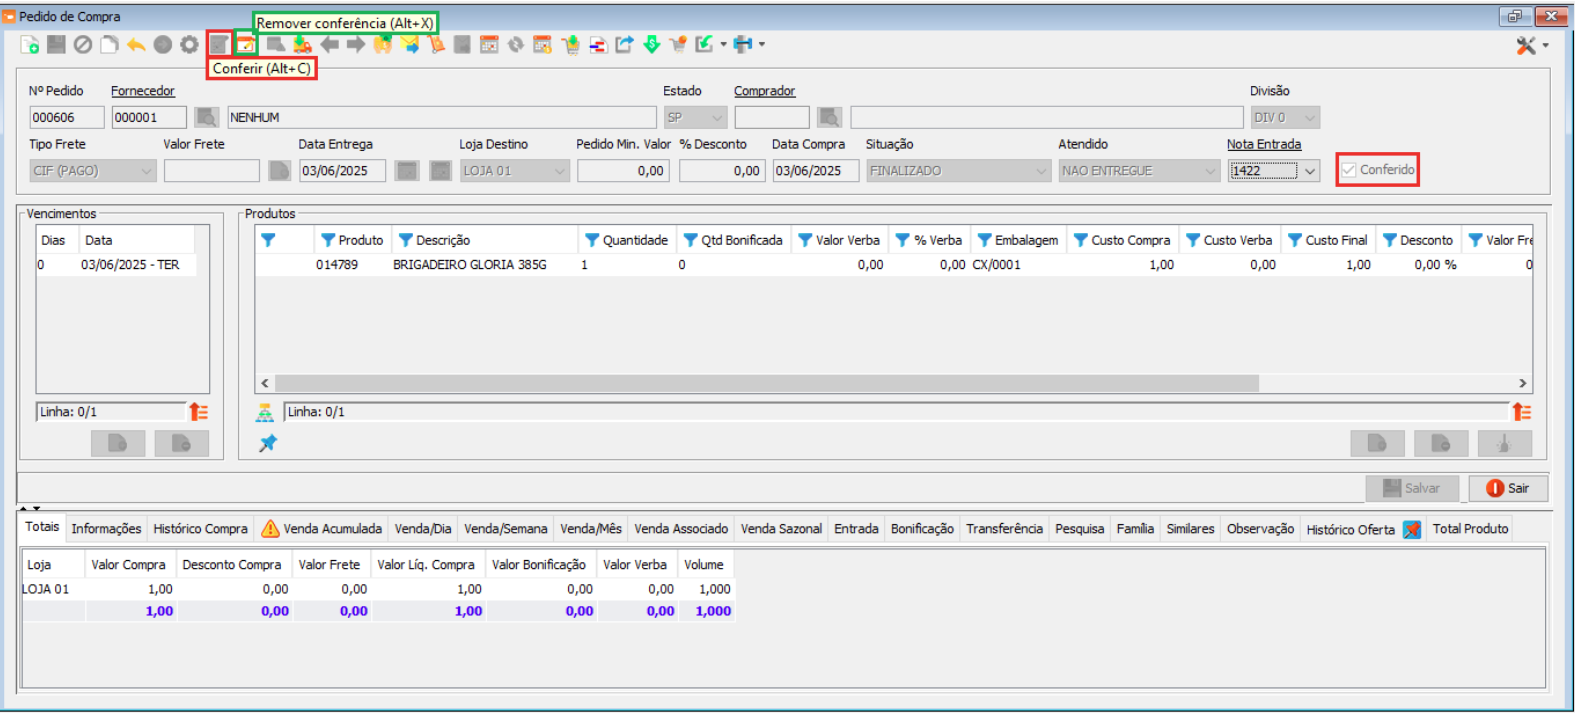The image size is (1575, 713).
Task: Click the products grid horizontal scrollbar
Action: pos(766,383)
